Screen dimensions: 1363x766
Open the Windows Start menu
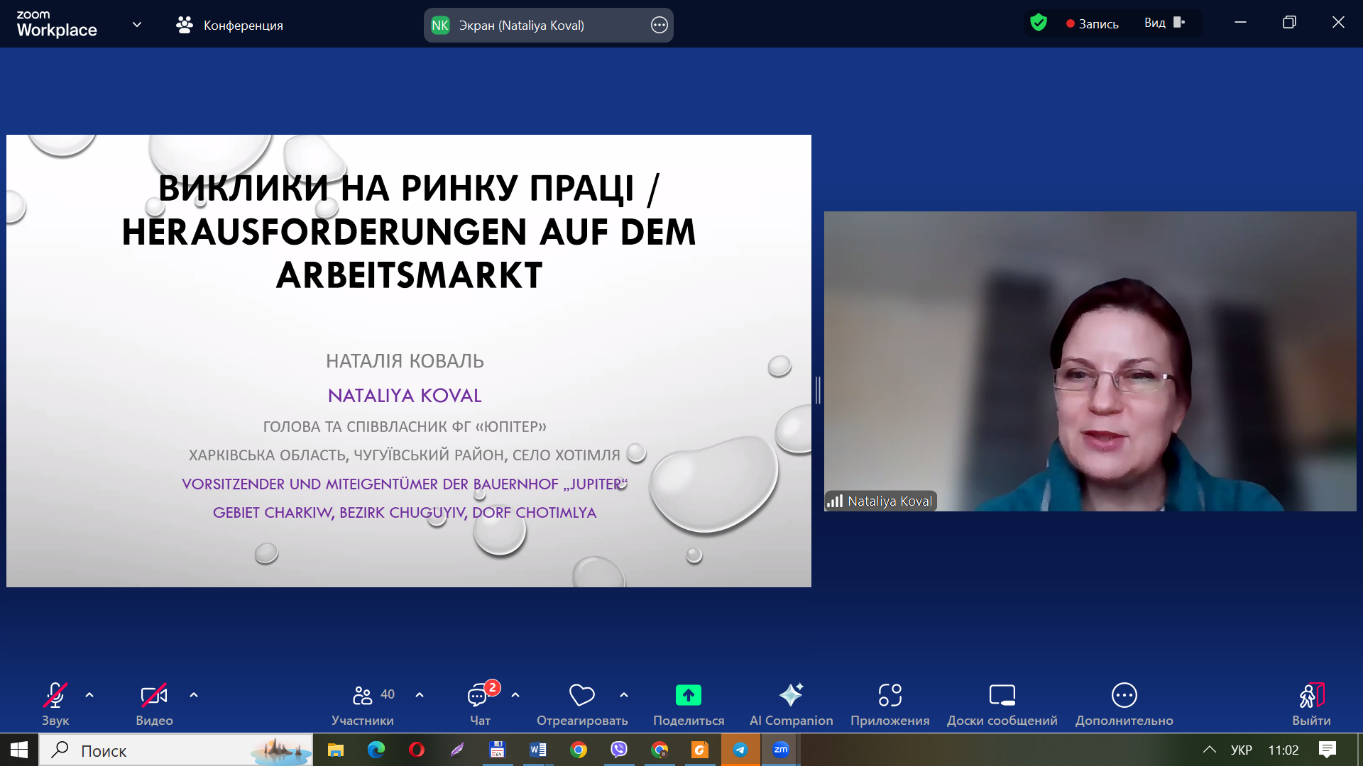tap(18, 749)
